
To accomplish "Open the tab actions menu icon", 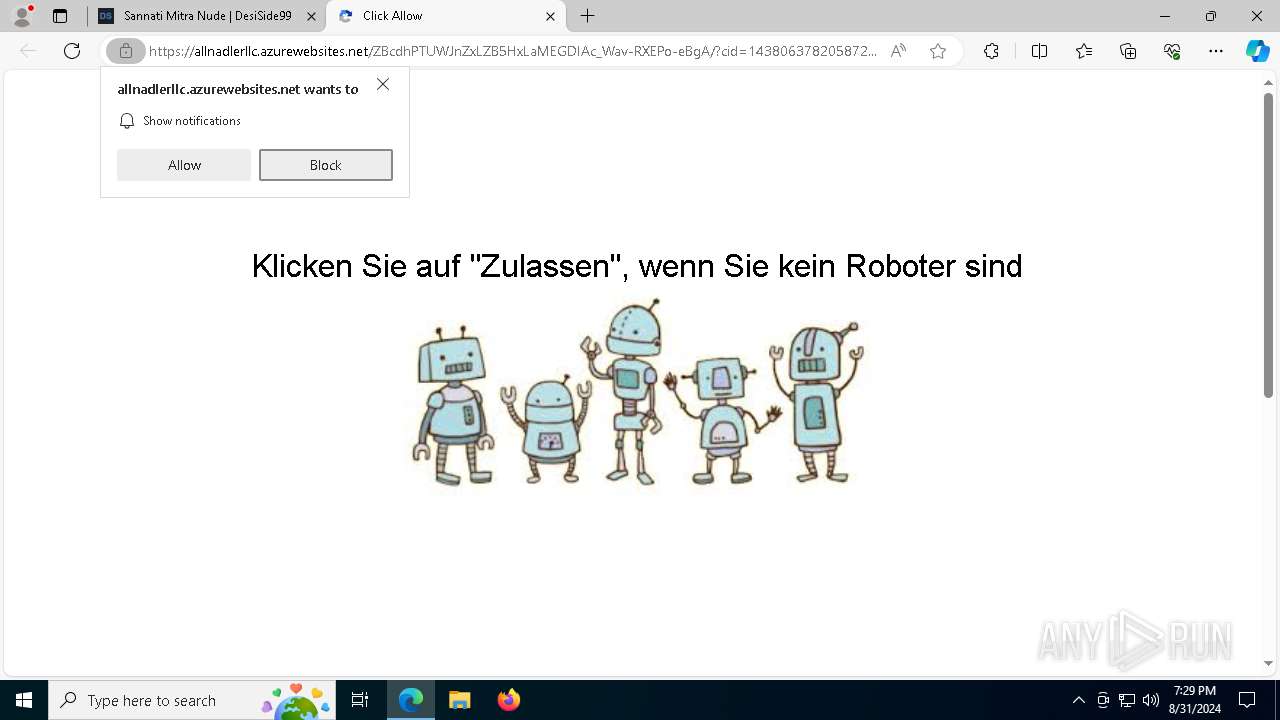I will tap(60, 16).
